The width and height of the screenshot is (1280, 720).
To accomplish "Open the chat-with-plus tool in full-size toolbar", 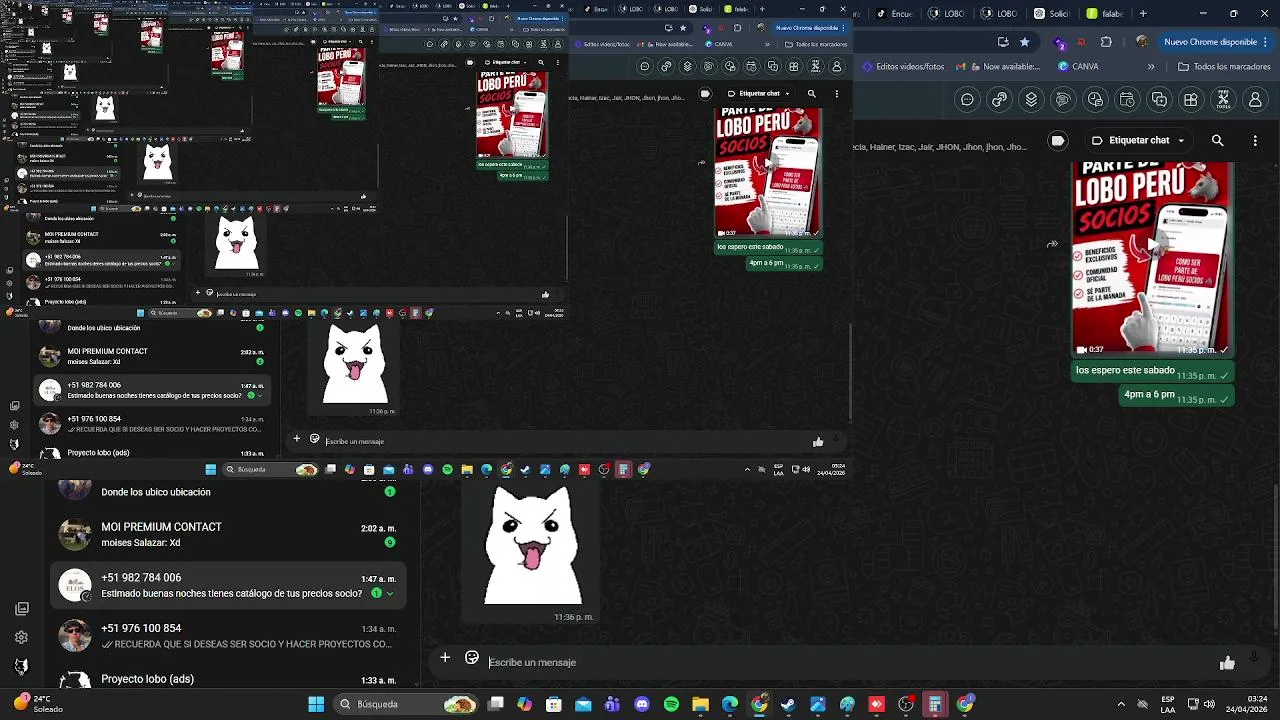I will click(1159, 100).
